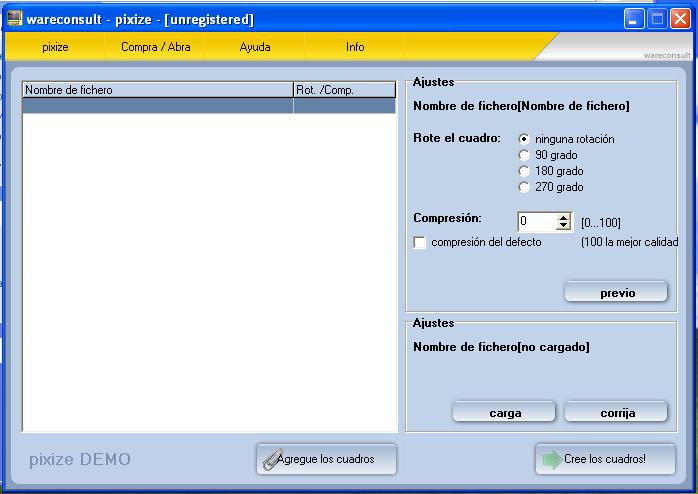Click the Rote el cuadro: label
This screenshot has width=698, height=494.
point(457,138)
